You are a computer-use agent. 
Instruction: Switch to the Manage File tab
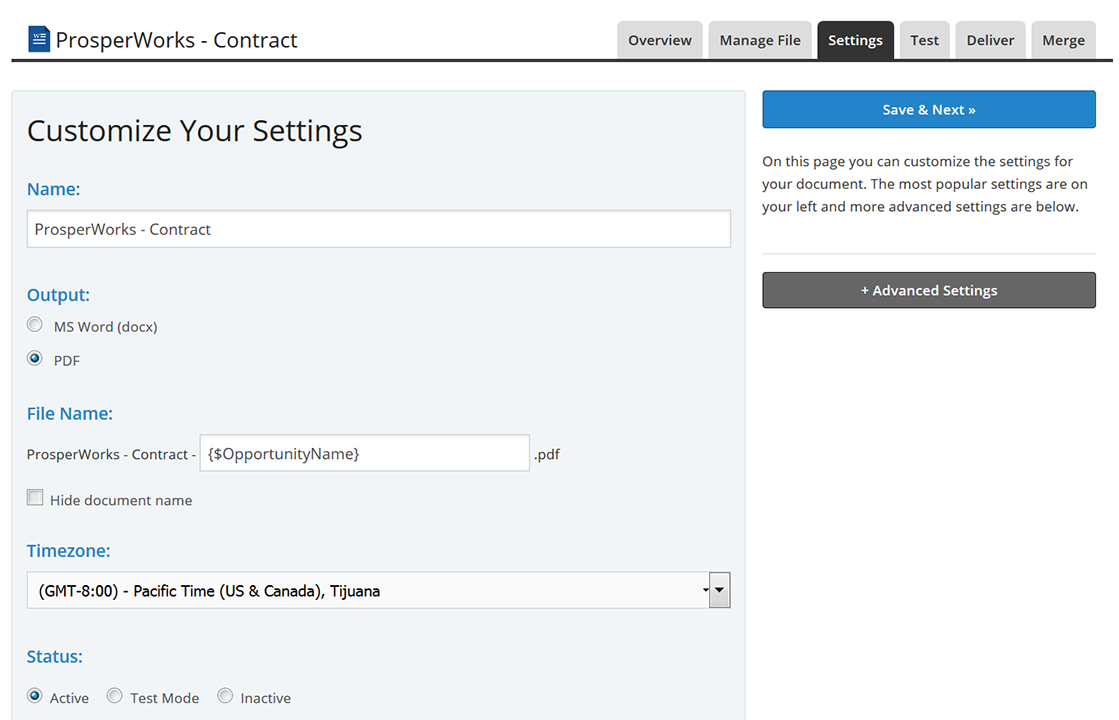[760, 40]
